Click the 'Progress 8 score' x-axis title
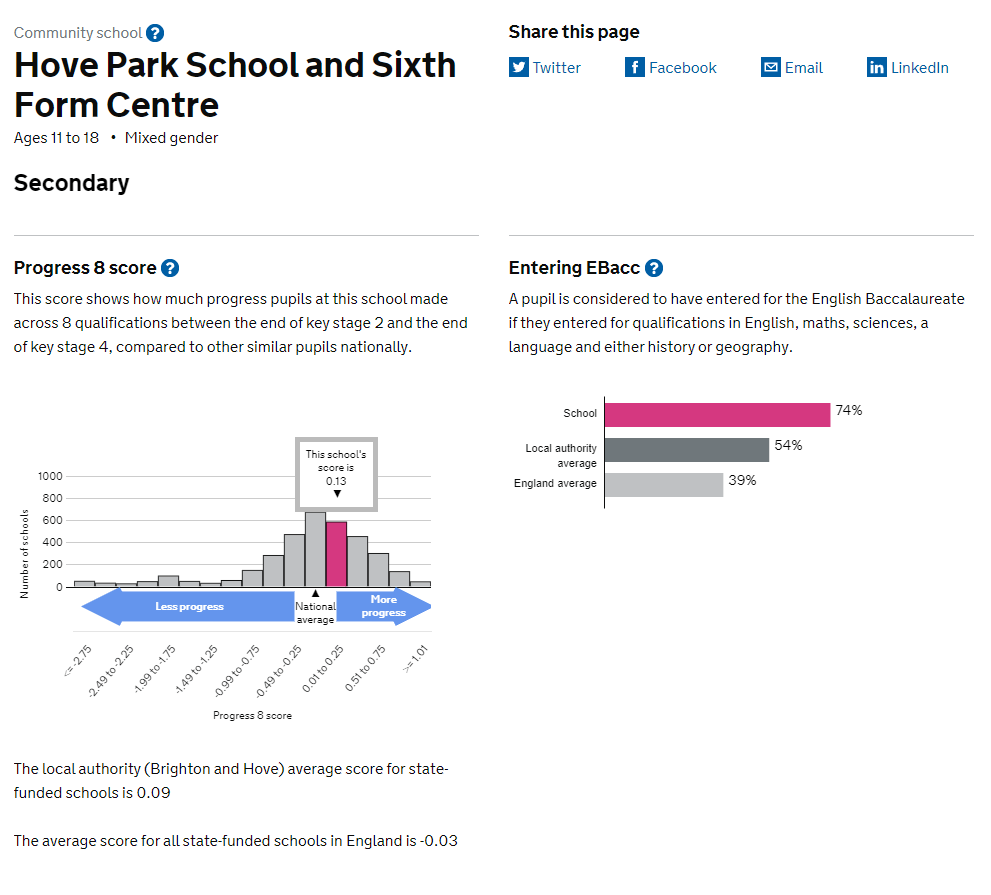The height and width of the screenshot is (895, 991). 252,715
